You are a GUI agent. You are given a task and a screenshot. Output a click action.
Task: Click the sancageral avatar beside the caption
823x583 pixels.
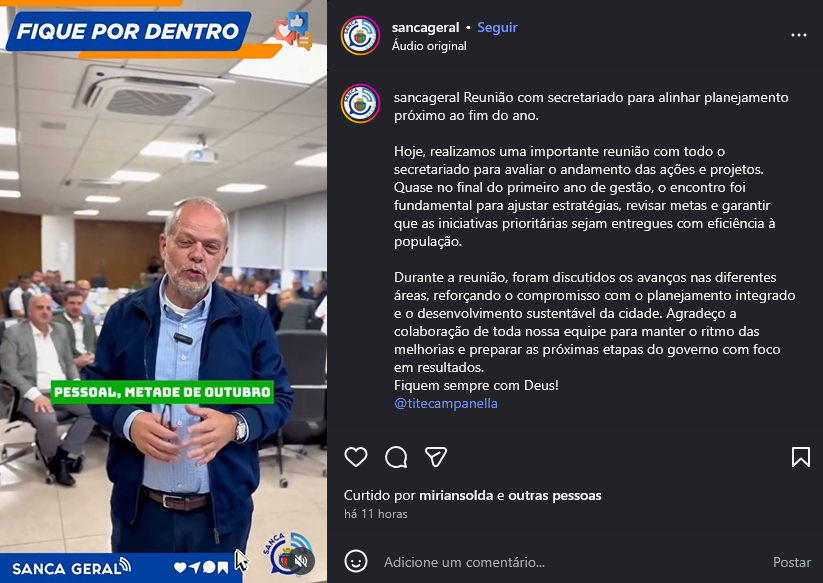pyautogui.click(x=360, y=103)
